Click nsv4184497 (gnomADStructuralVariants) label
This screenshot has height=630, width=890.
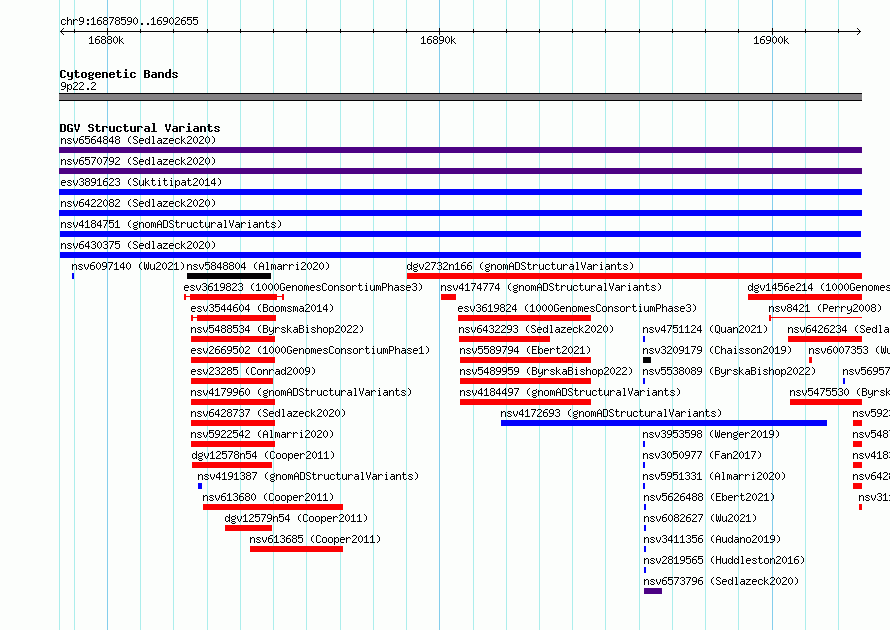(570, 392)
